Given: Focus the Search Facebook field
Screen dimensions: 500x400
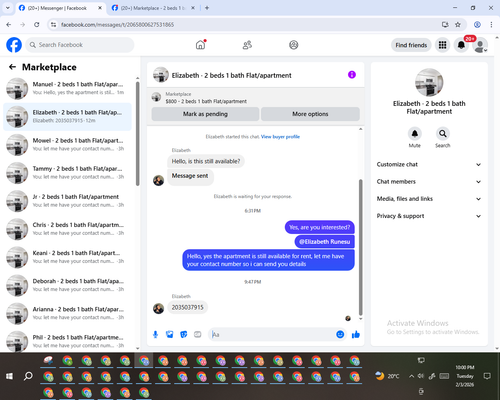Looking at the screenshot, I should 80,45.
